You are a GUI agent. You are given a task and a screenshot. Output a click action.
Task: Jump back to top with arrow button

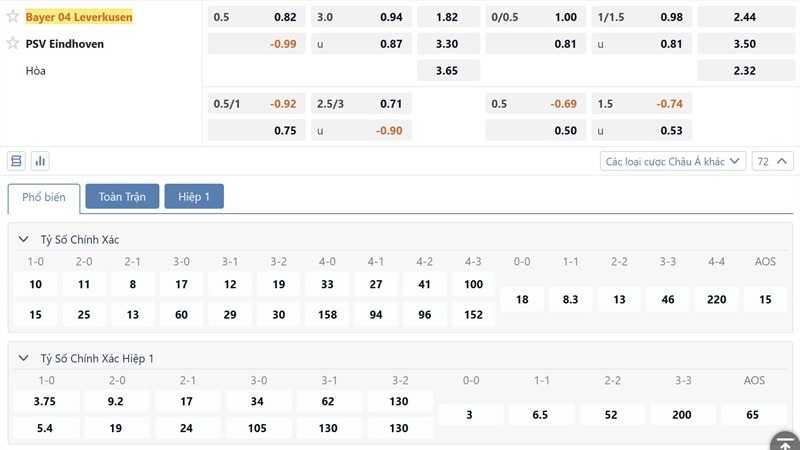pyautogui.click(x=785, y=442)
